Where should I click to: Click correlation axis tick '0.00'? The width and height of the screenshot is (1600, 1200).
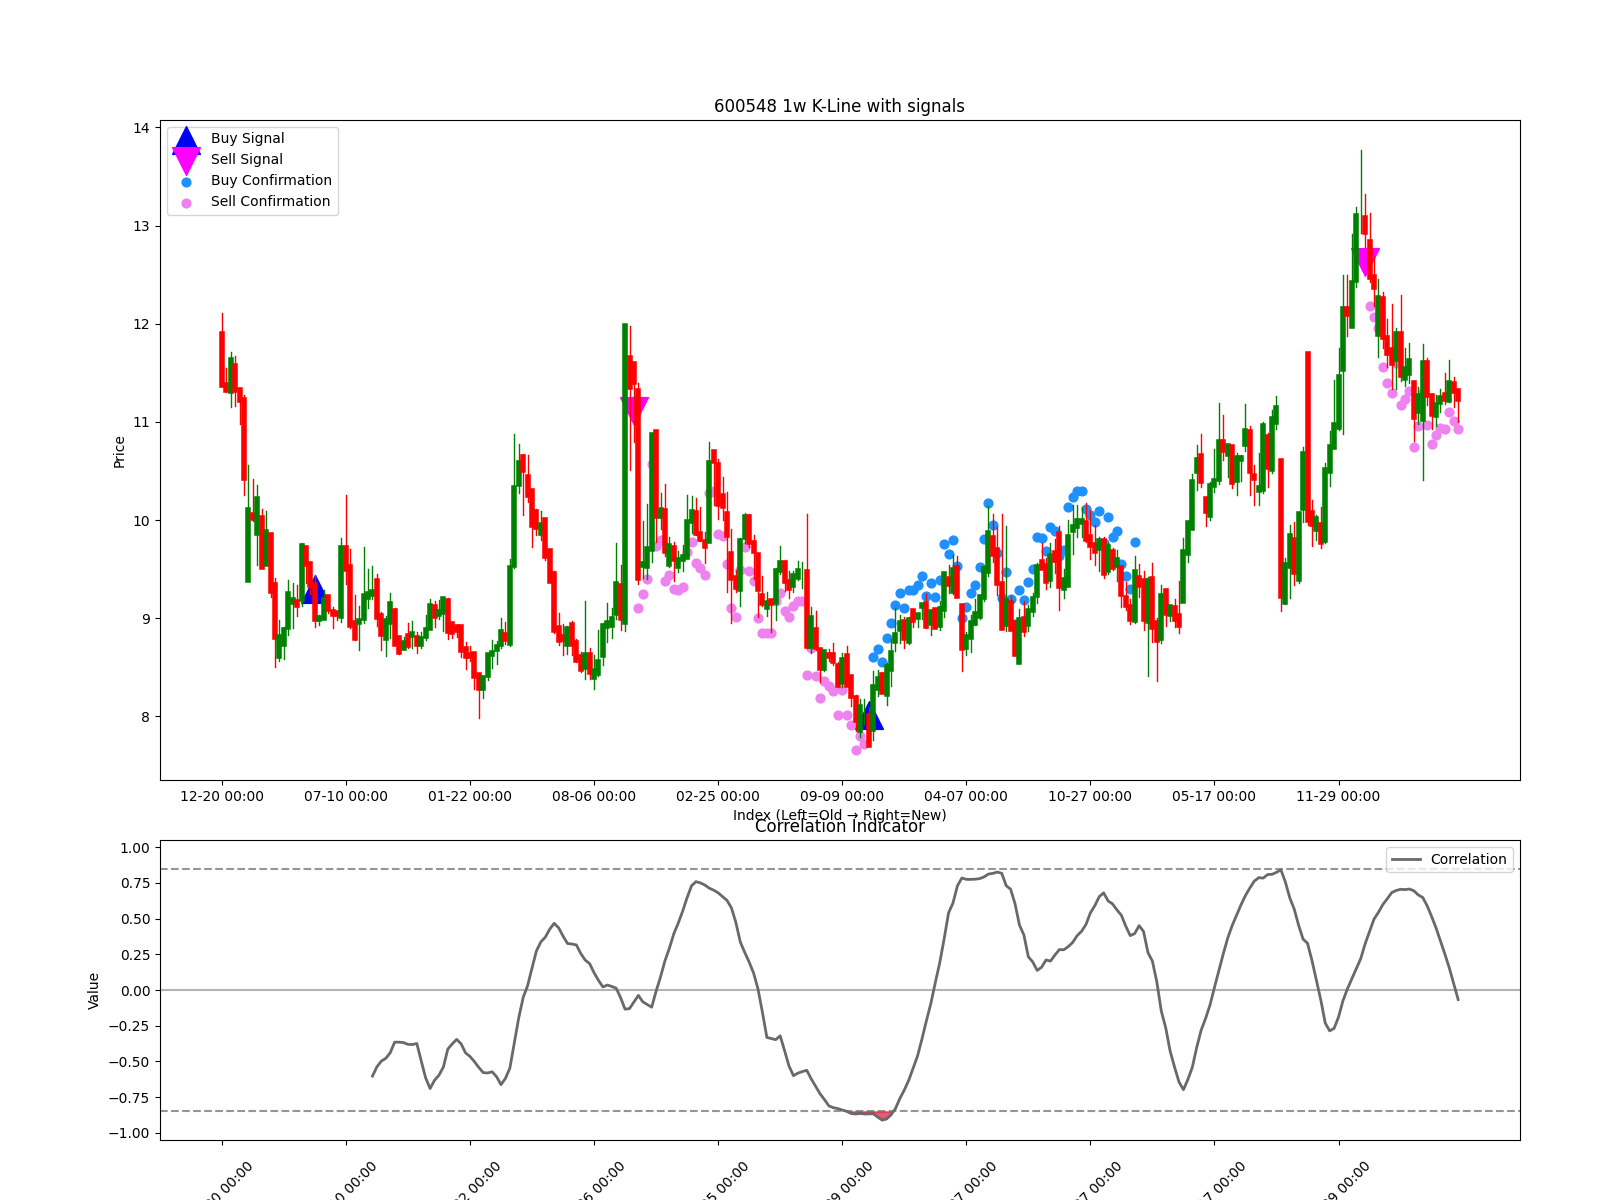click(x=134, y=990)
